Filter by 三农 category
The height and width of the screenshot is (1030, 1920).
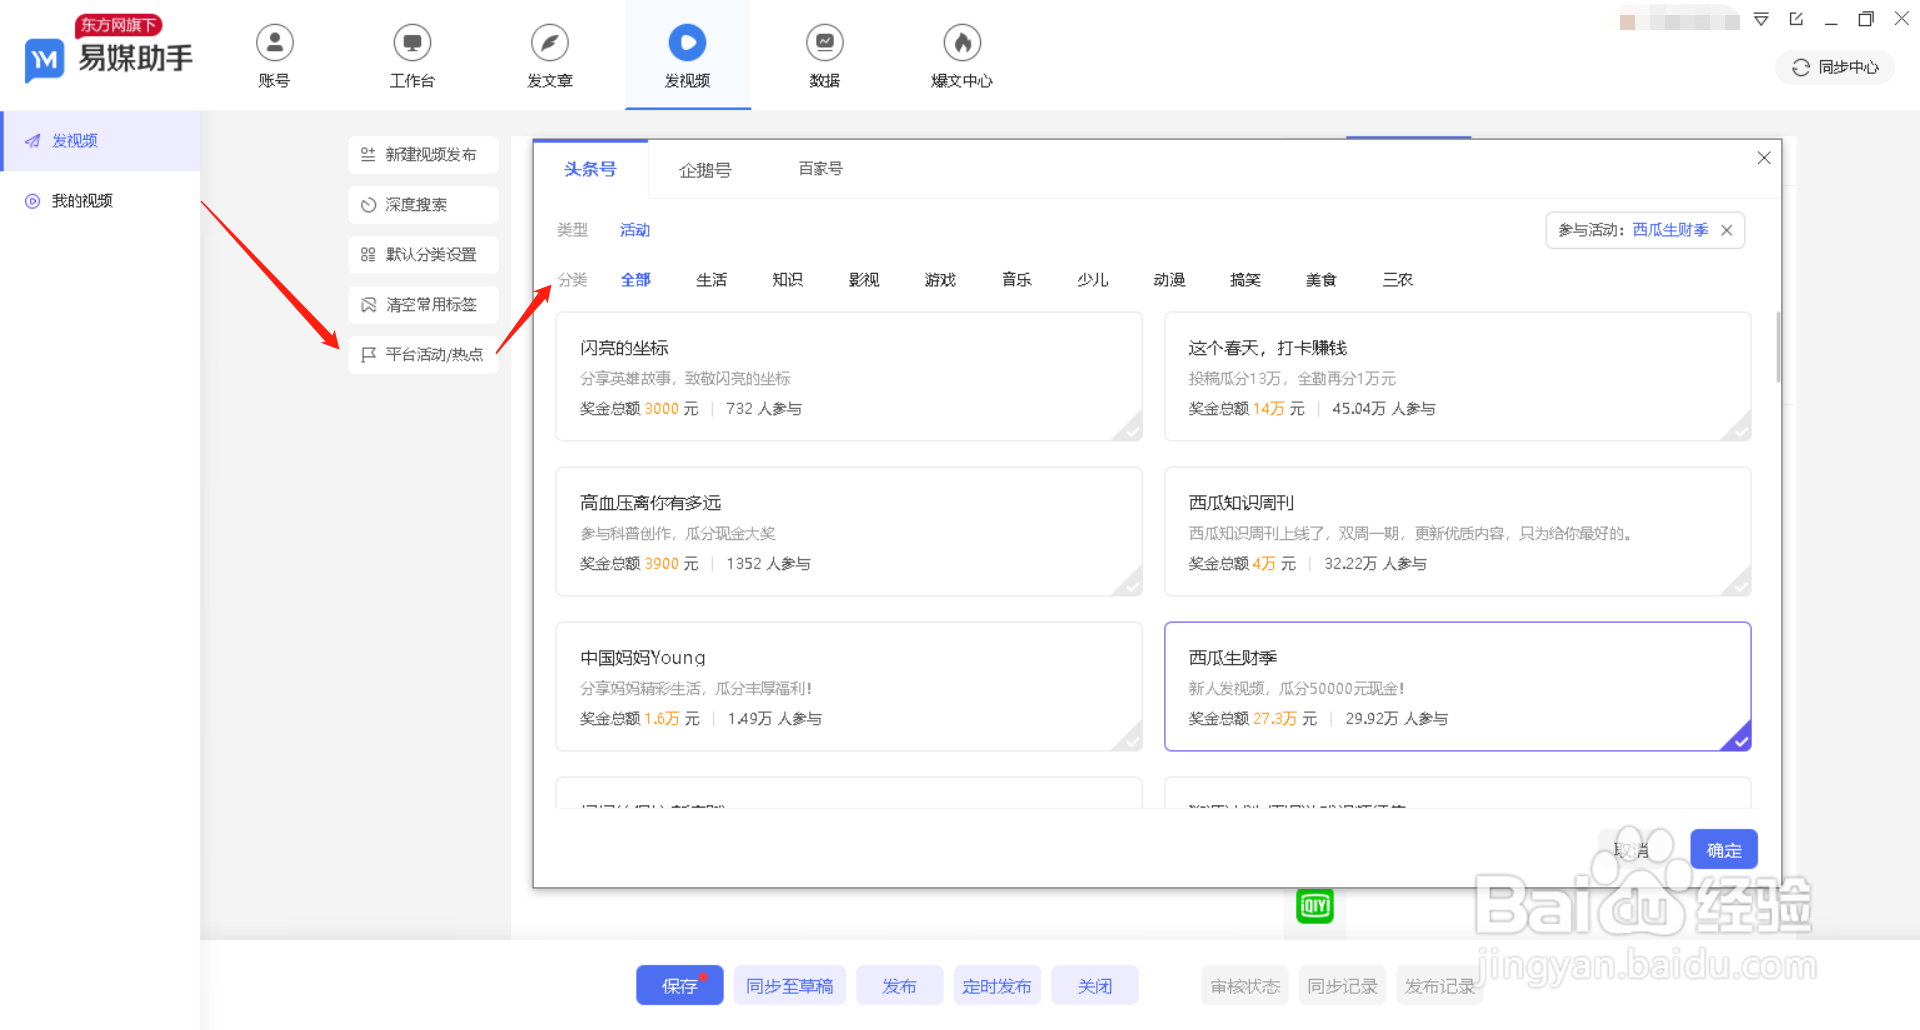[x=1397, y=280]
